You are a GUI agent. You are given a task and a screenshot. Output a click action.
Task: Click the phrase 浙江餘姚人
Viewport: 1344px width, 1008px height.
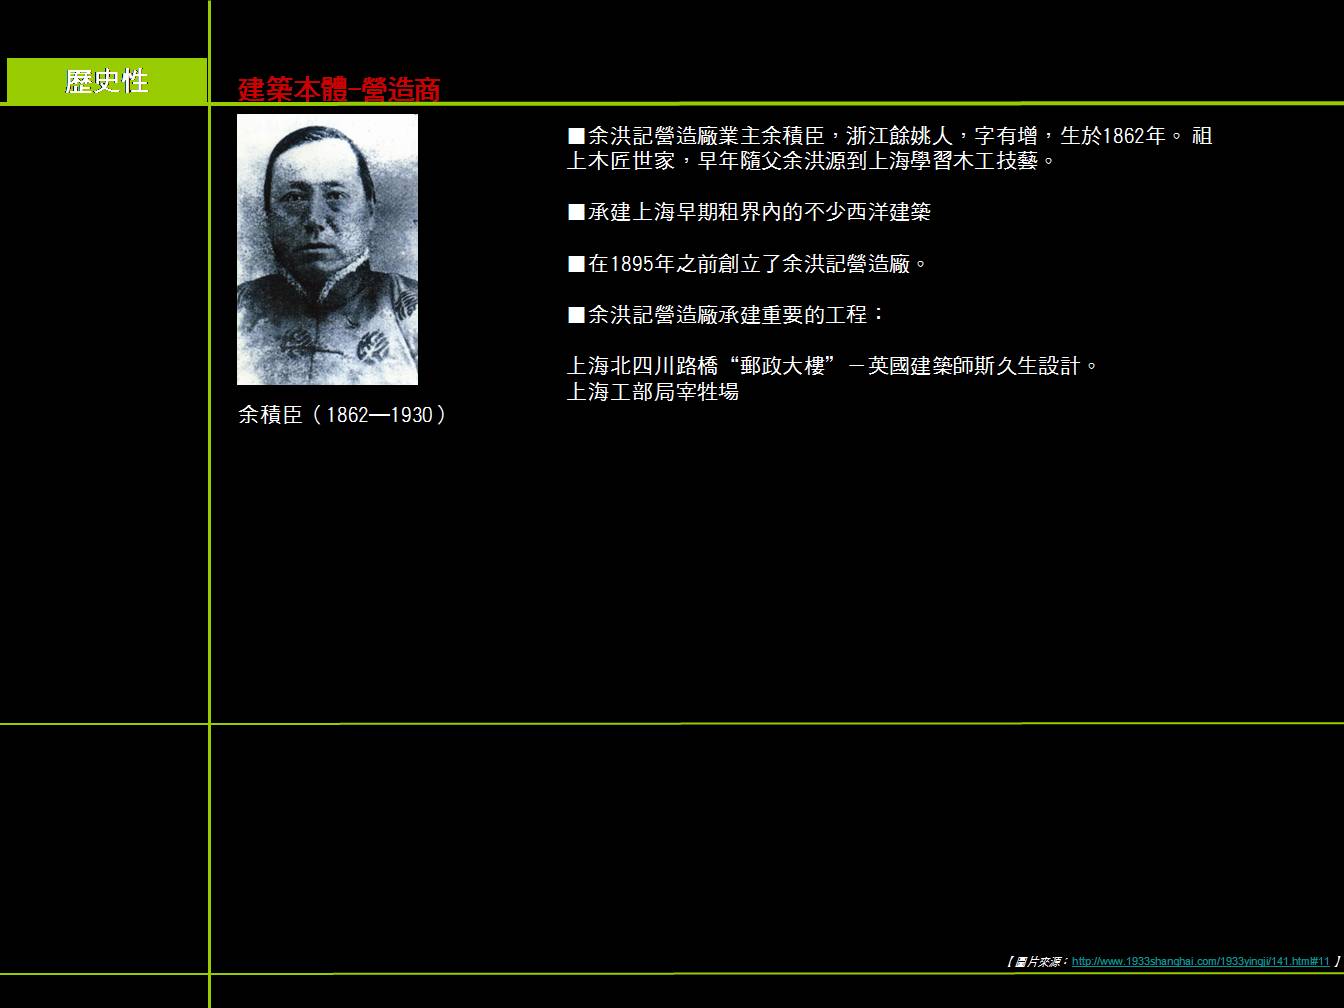tap(899, 136)
